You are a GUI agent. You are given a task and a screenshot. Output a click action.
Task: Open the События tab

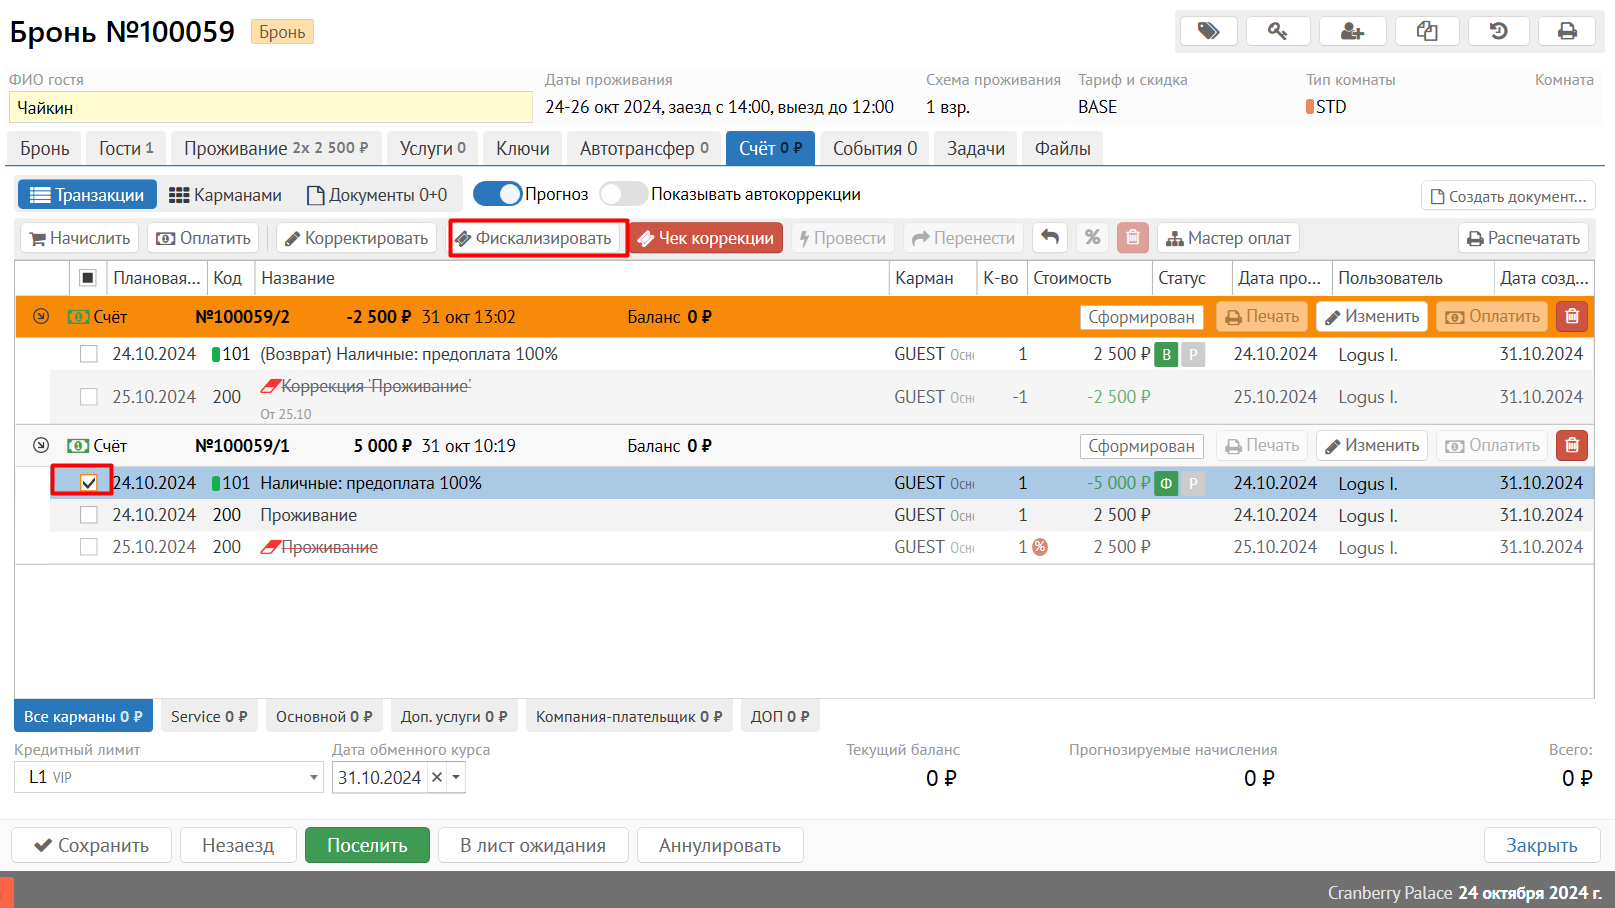[x=875, y=148]
